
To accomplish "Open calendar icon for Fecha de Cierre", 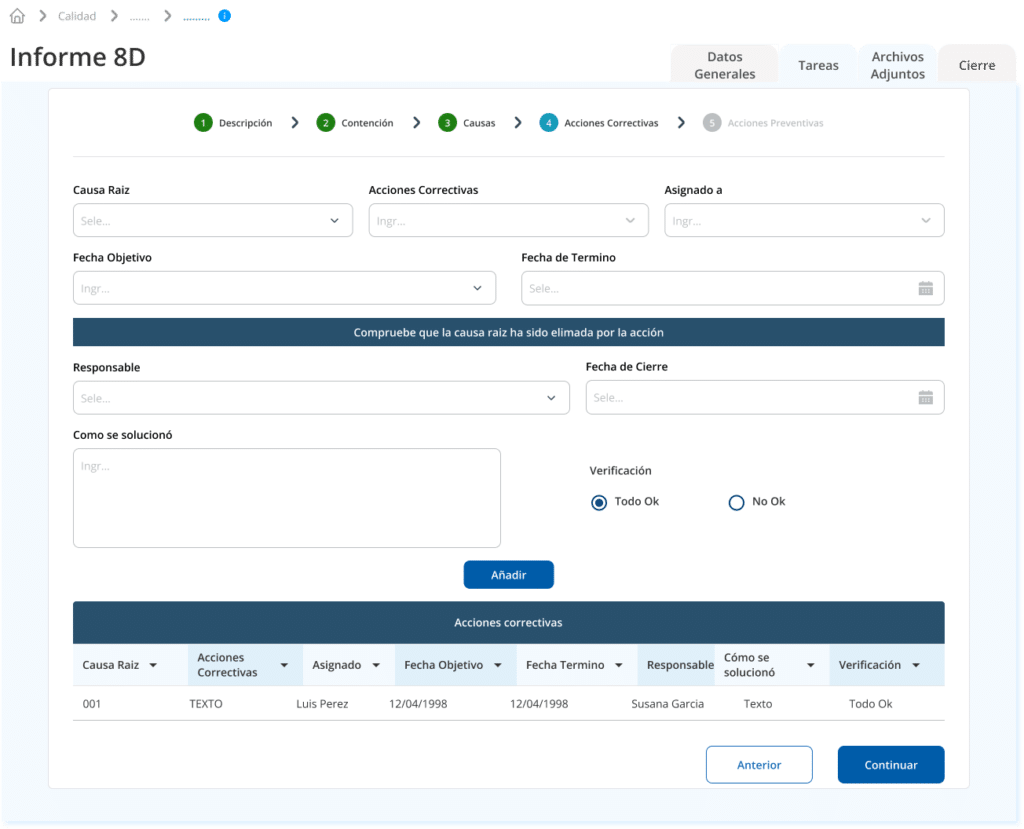I will pyautogui.click(x=925, y=397).
